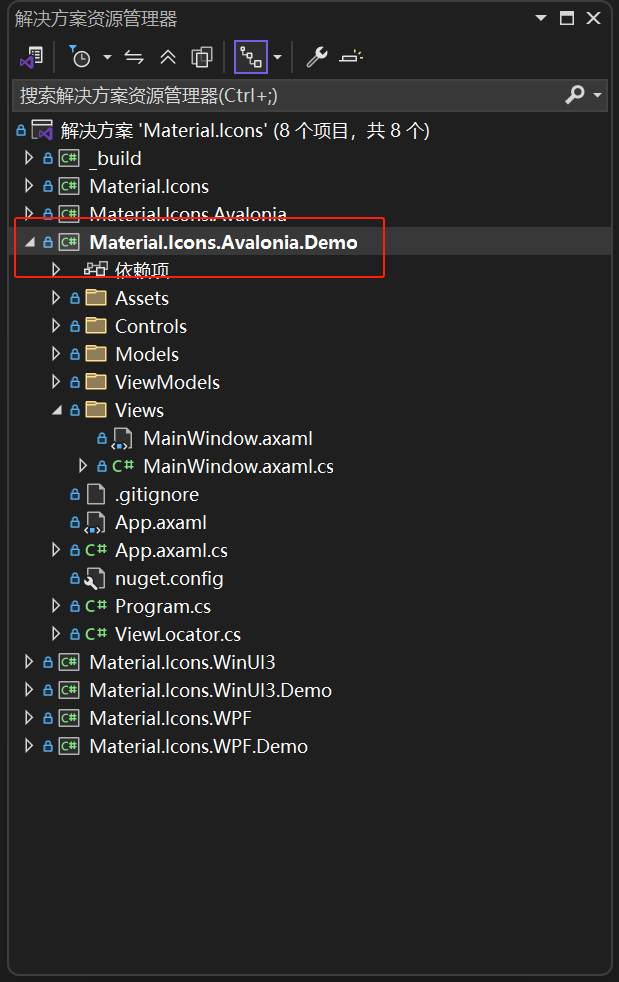This screenshot has width=619, height=982.
Task: Collapse the Views folder
Action: pos(57,409)
